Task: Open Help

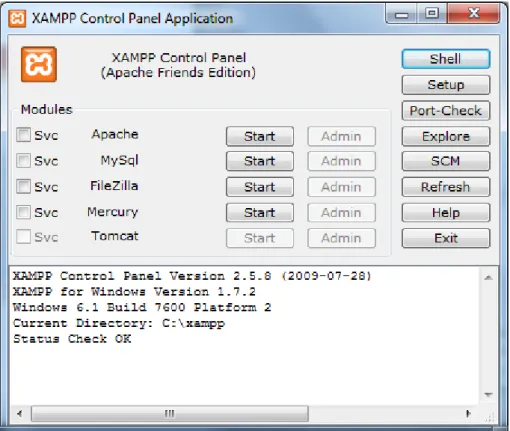Action: pyautogui.click(x=446, y=212)
